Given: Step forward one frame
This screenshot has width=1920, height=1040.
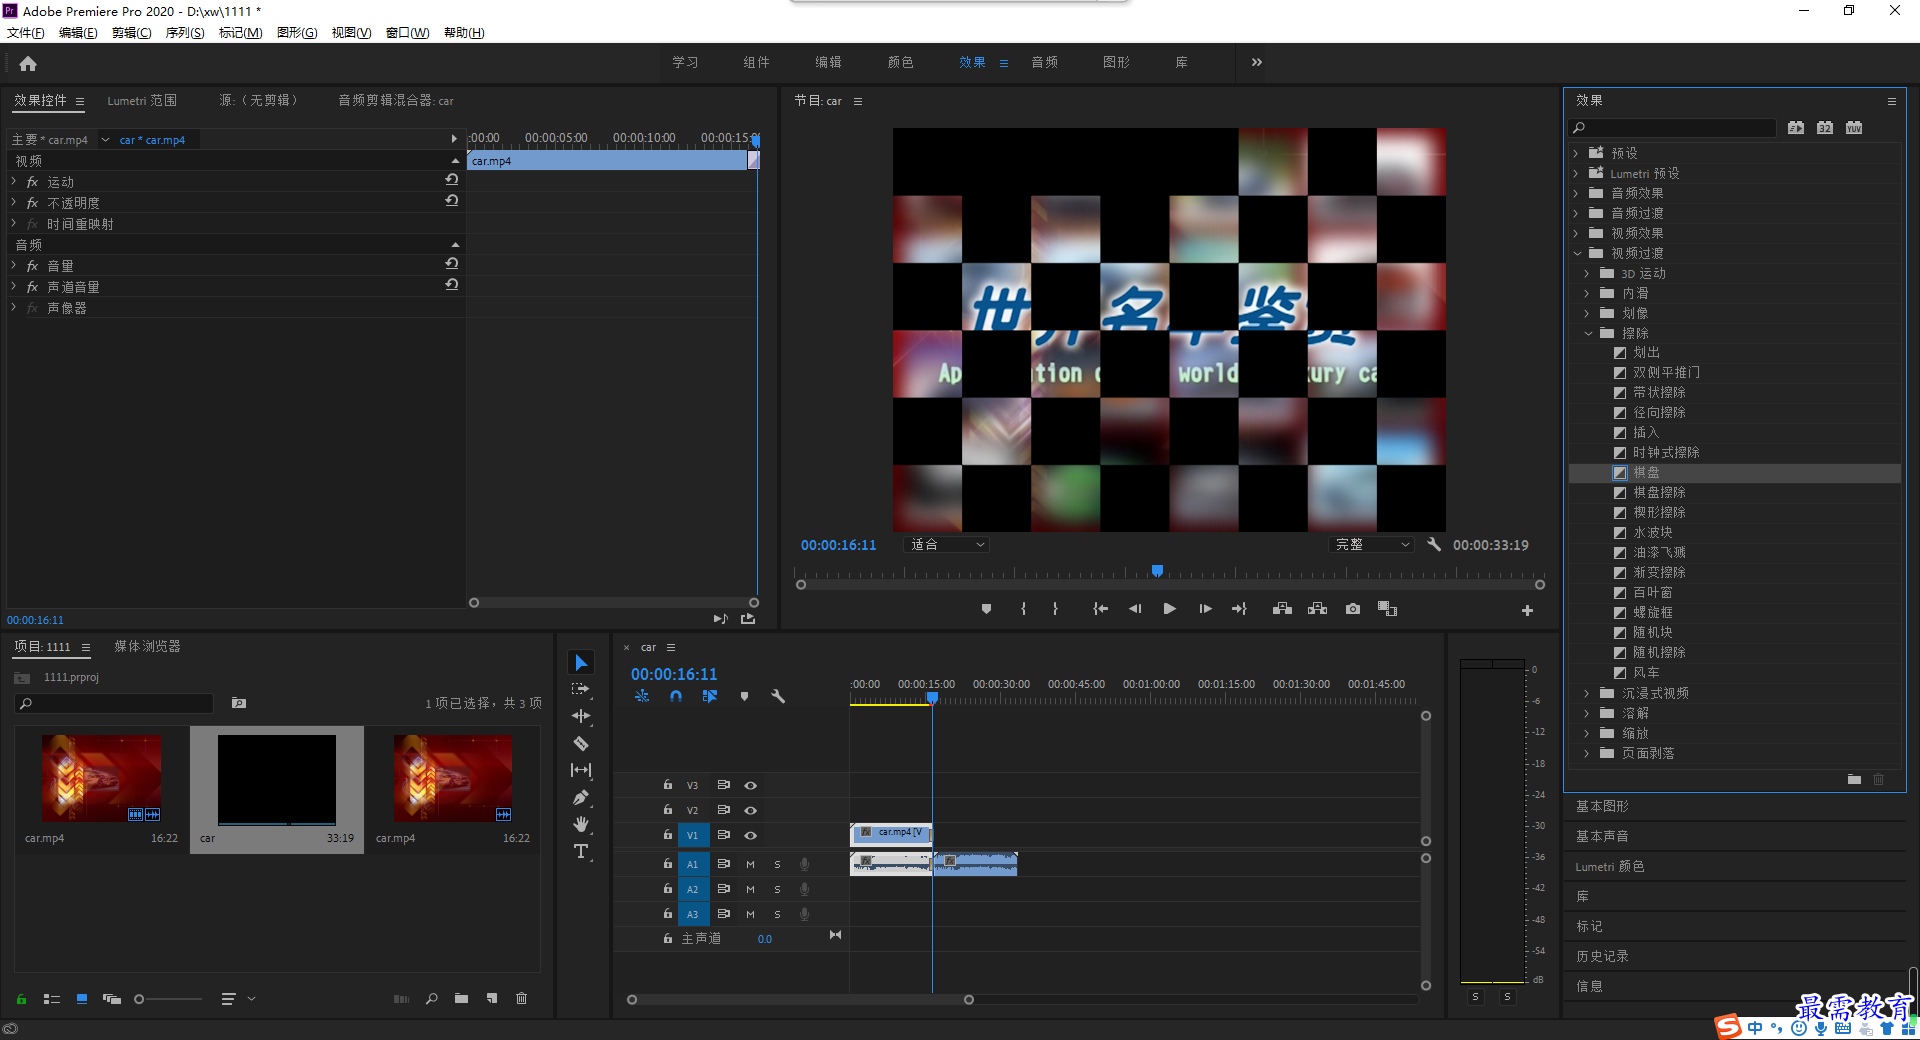Looking at the screenshot, I should coord(1205,609).
